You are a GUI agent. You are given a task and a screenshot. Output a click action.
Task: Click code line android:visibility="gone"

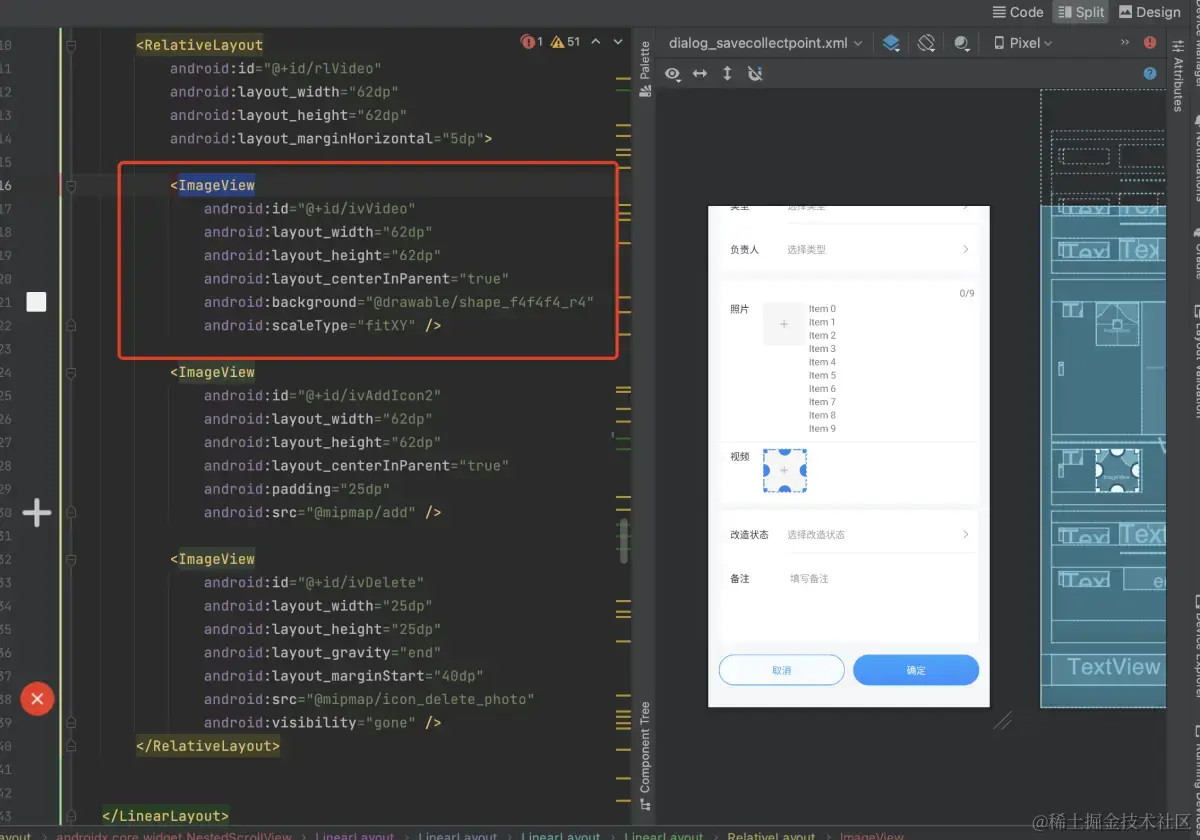(x=322, y=722)
